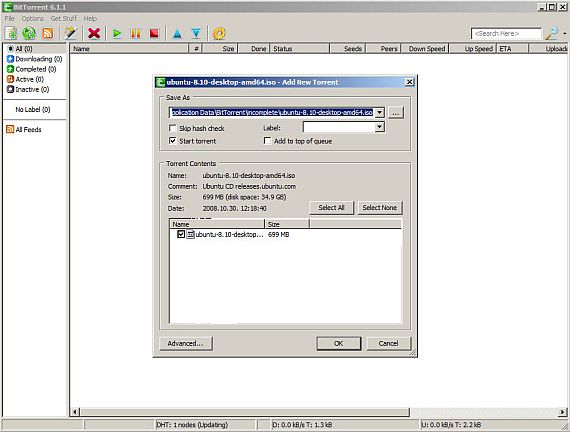Screen dimensions: 570x432
Task: Sort by Up Speed column header
Action: (473, 49)
